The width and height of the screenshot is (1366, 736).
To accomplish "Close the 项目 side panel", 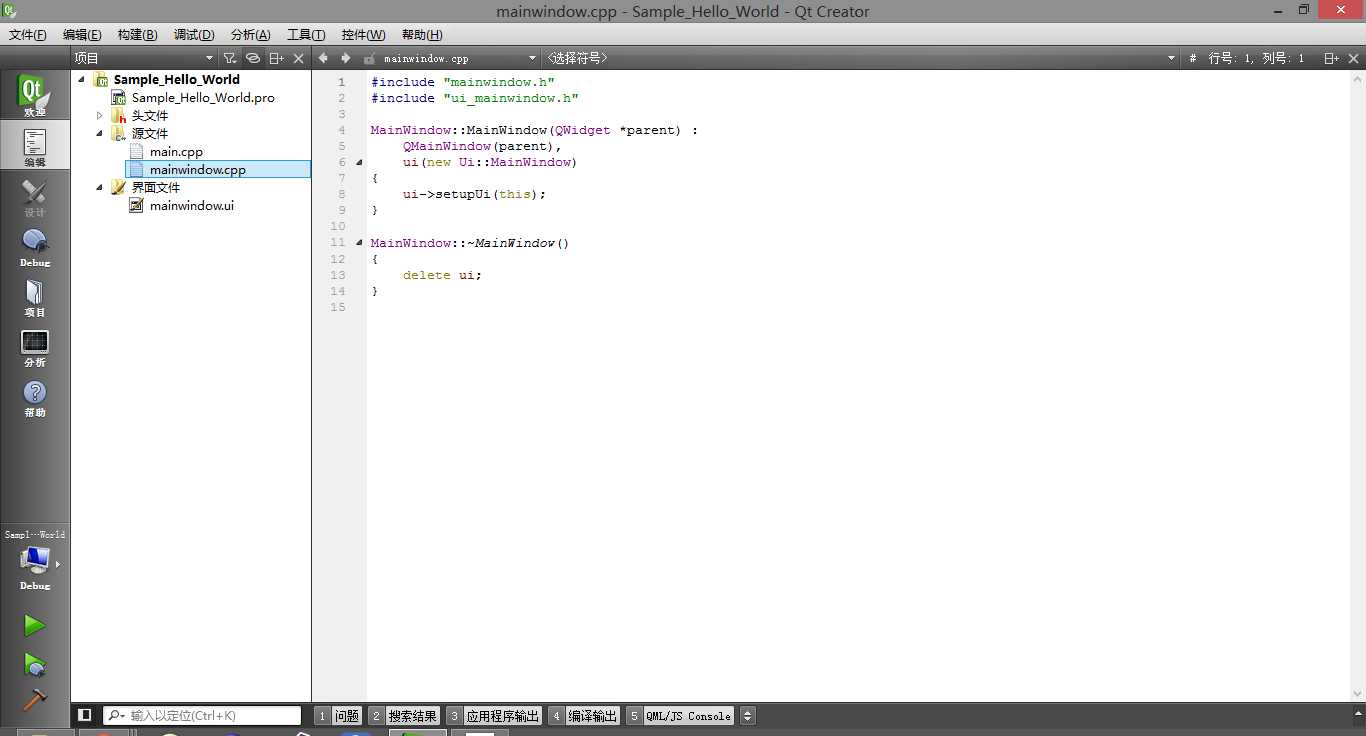I will click(x=298, y=58).
